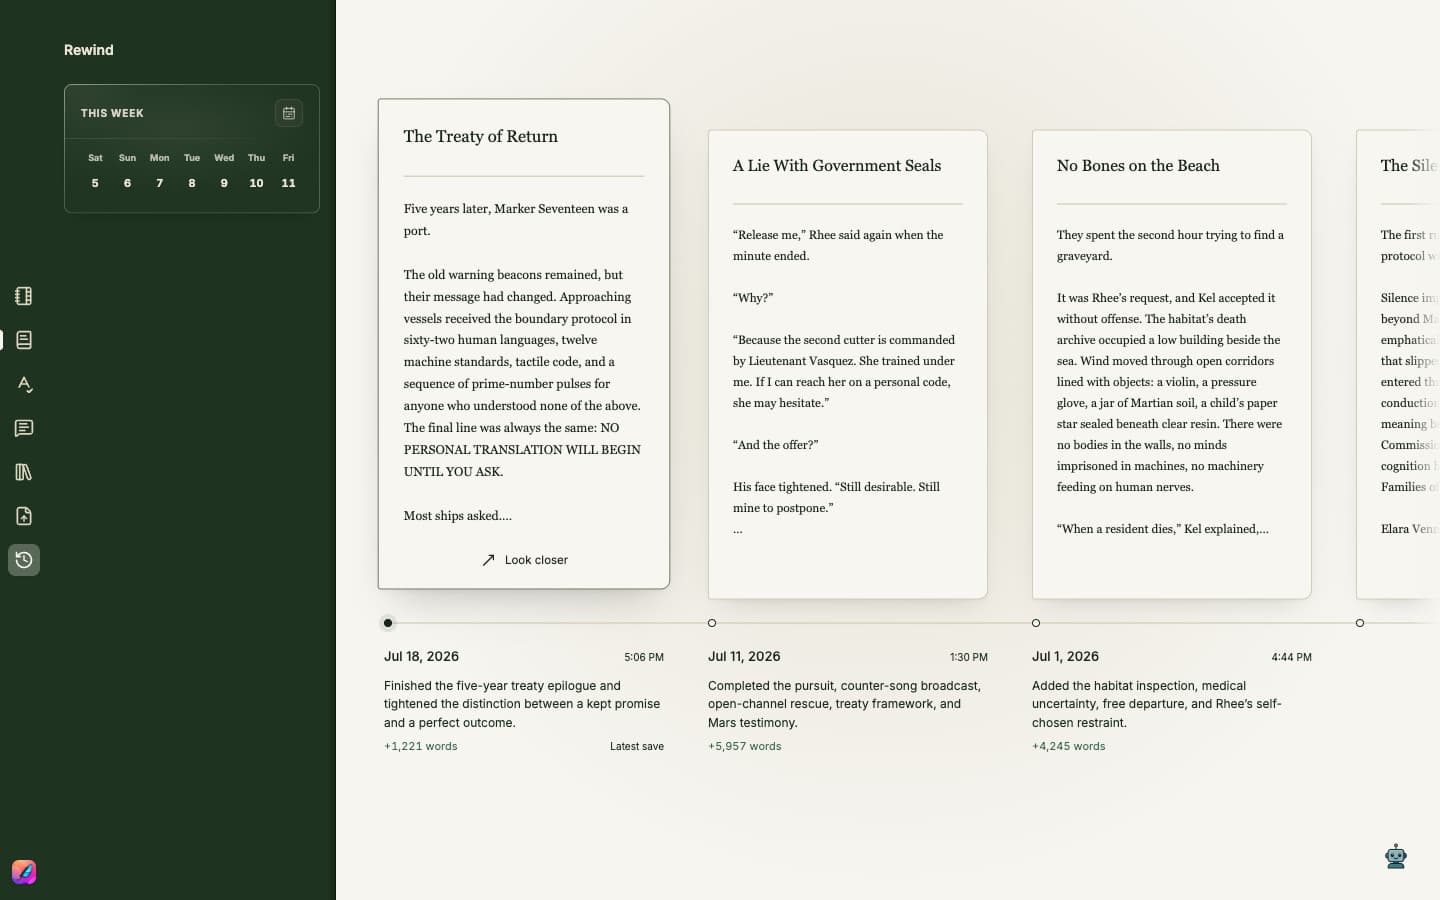Click the feather quill app icon
This screenshot has width=1440, height=900.
24,872
